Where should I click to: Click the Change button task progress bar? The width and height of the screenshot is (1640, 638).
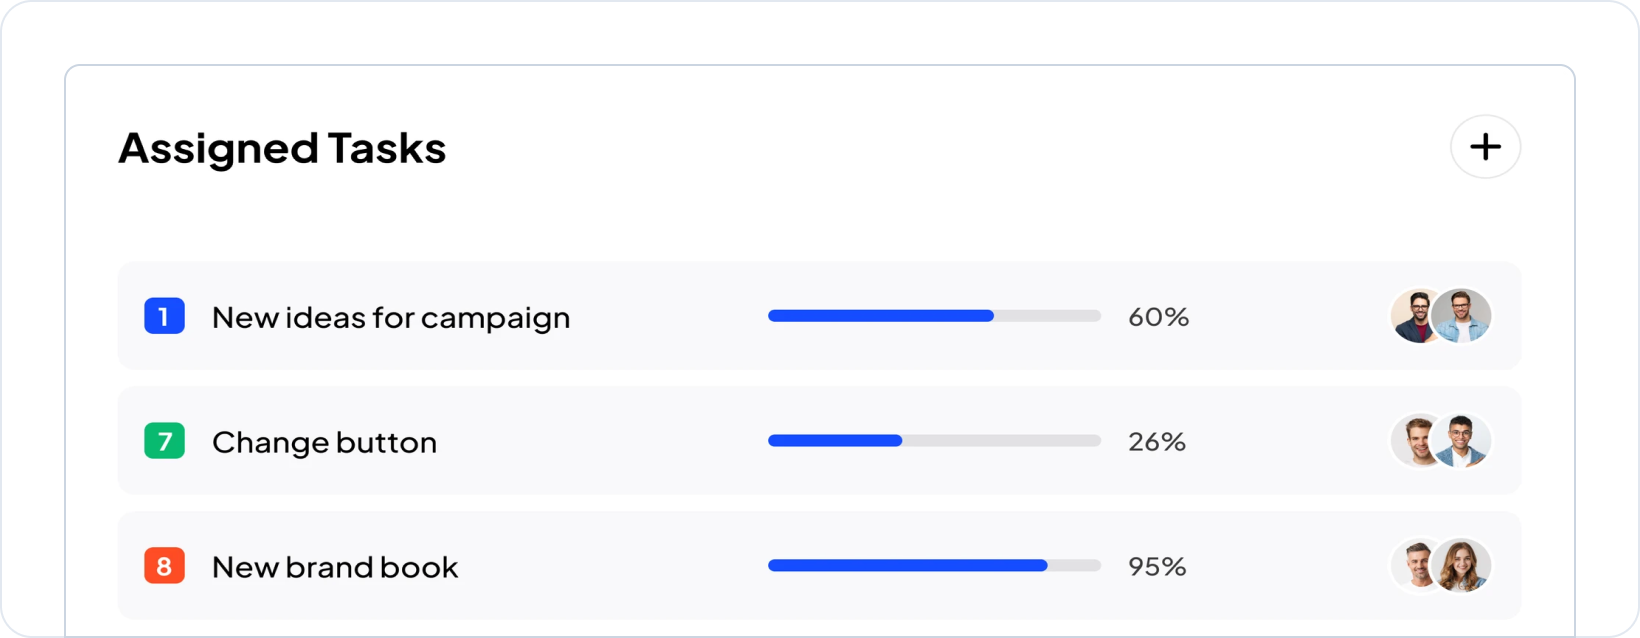pos(934,441)
